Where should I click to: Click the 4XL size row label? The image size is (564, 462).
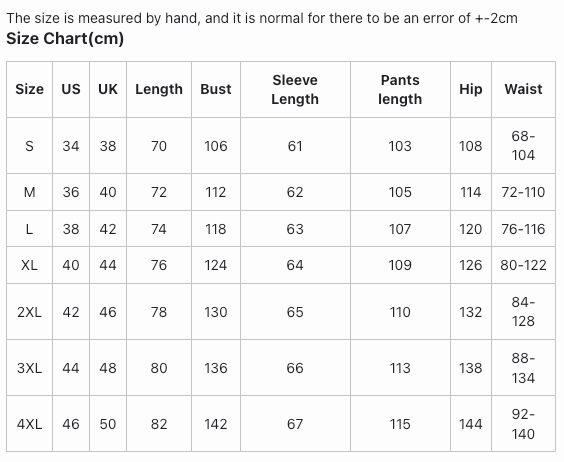point(29,424)
